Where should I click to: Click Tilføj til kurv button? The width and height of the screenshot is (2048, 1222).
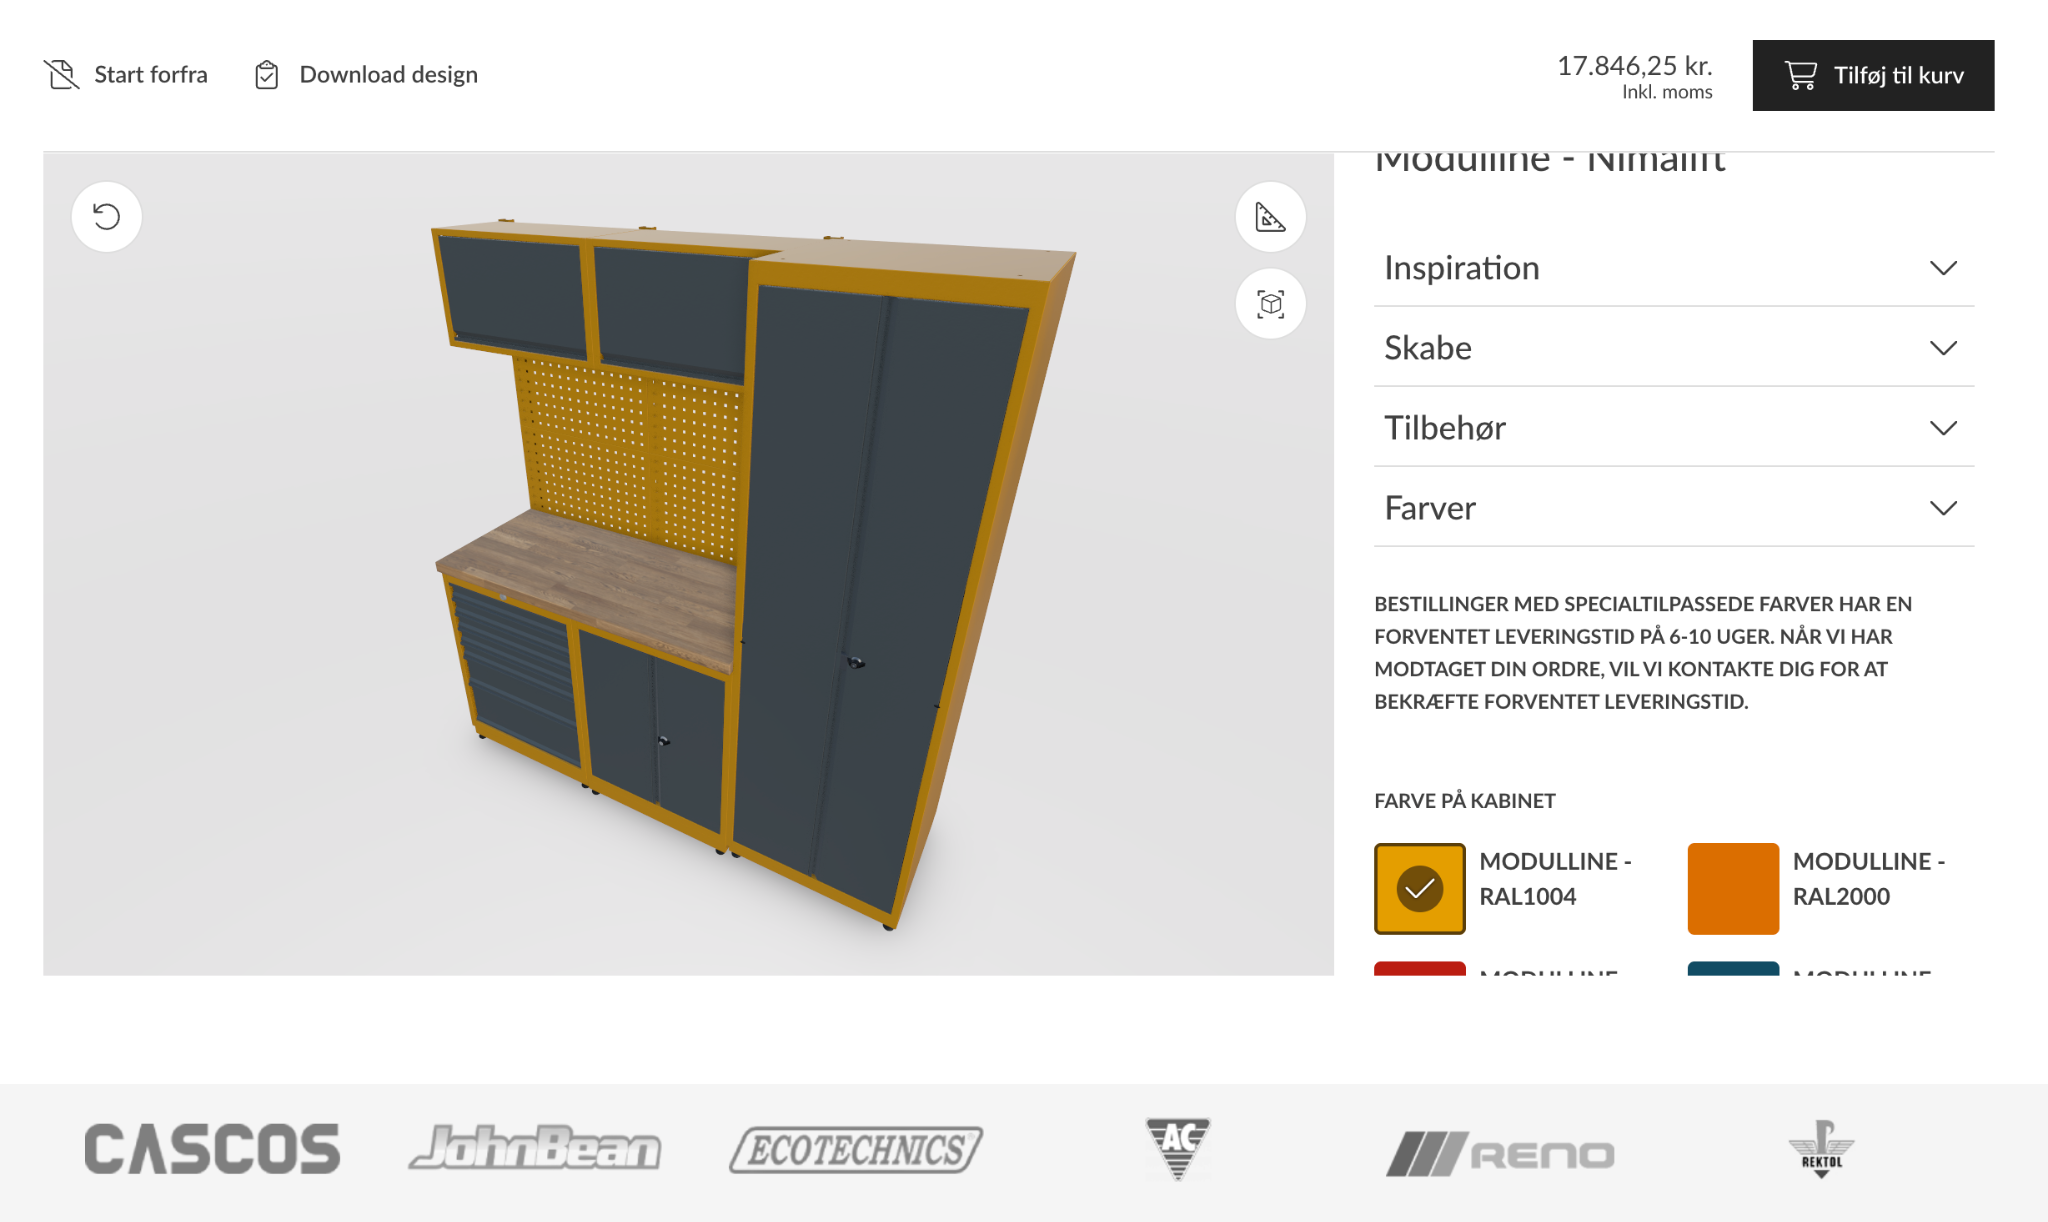(x=1873, y=75)
